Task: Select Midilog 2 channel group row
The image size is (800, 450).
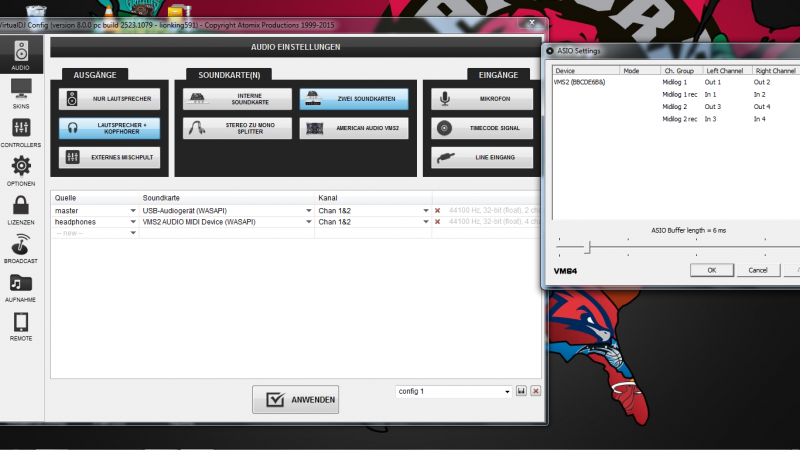Action: coord(674,107)
